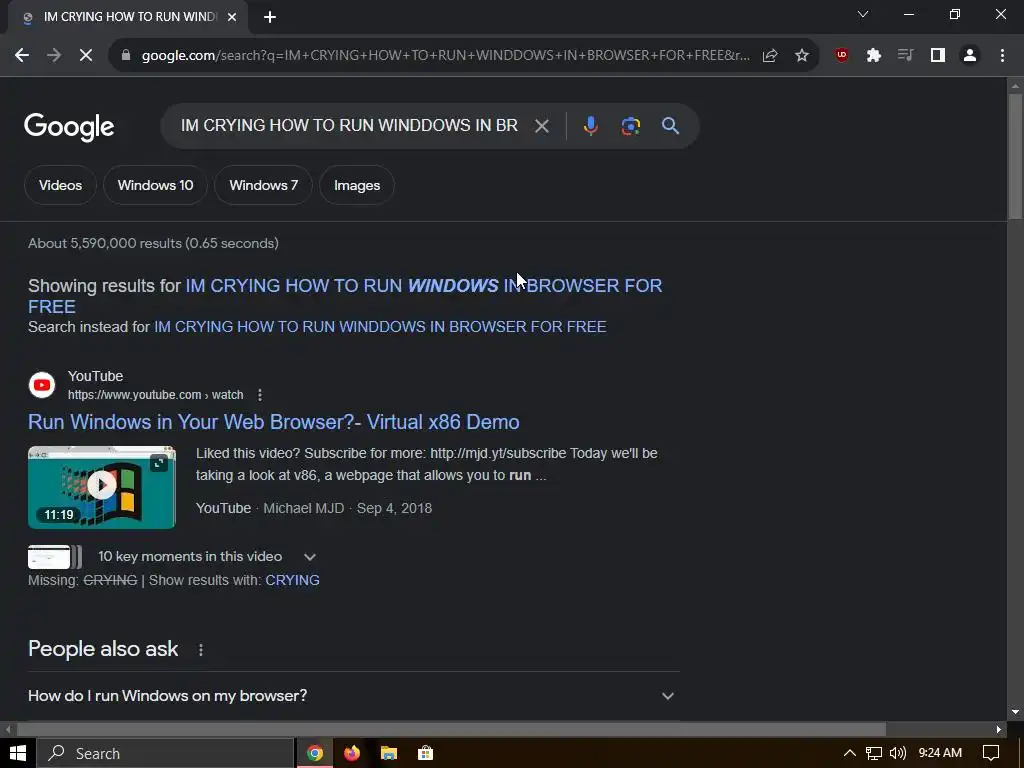
Task: Open corrected search with WINDOWS spelling
Action: (x=345, y=295)
